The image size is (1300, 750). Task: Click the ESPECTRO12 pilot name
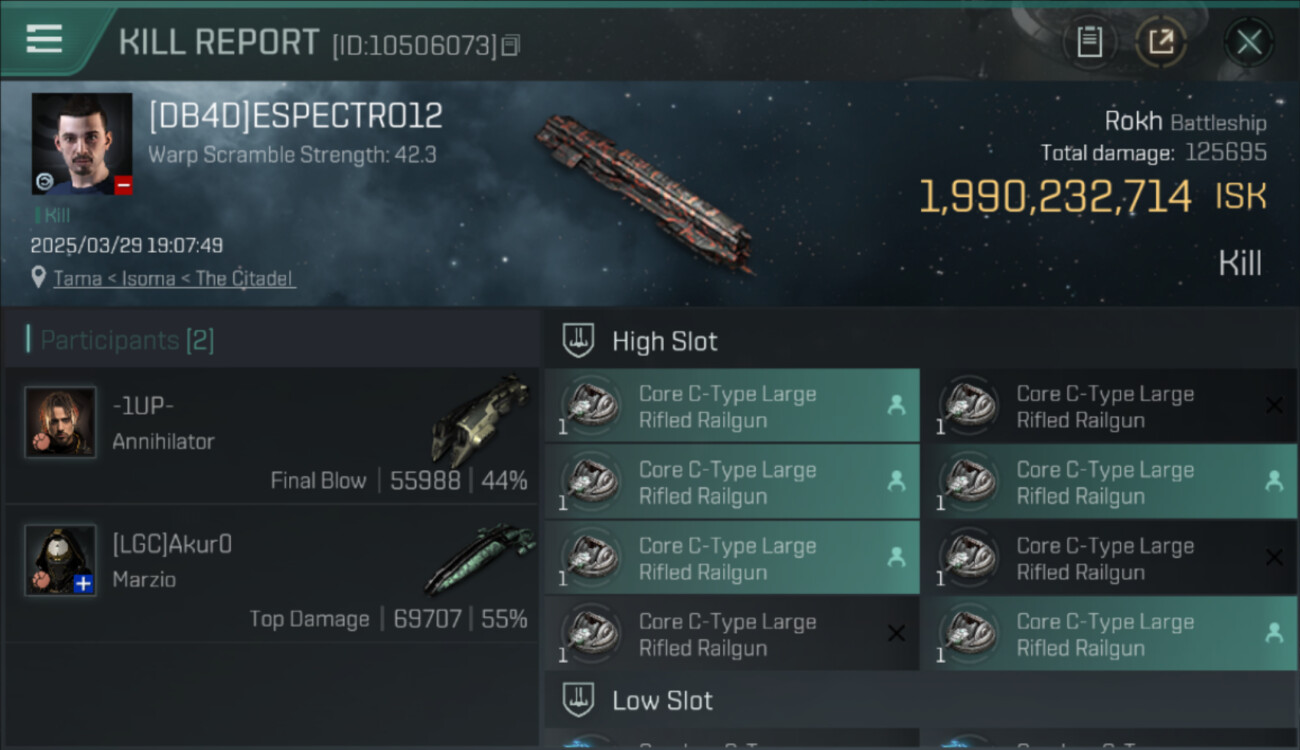tap(296, 116)
